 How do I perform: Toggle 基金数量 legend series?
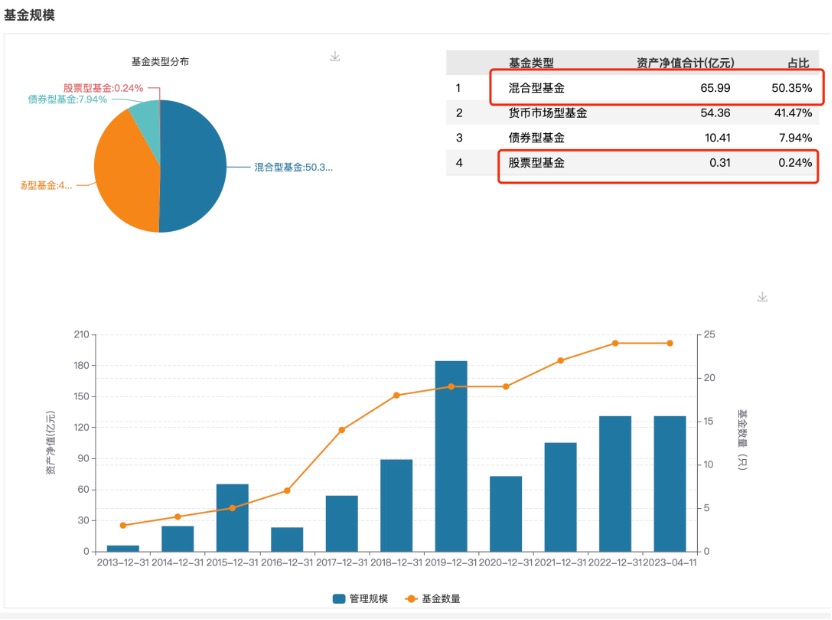pos(433,599)
